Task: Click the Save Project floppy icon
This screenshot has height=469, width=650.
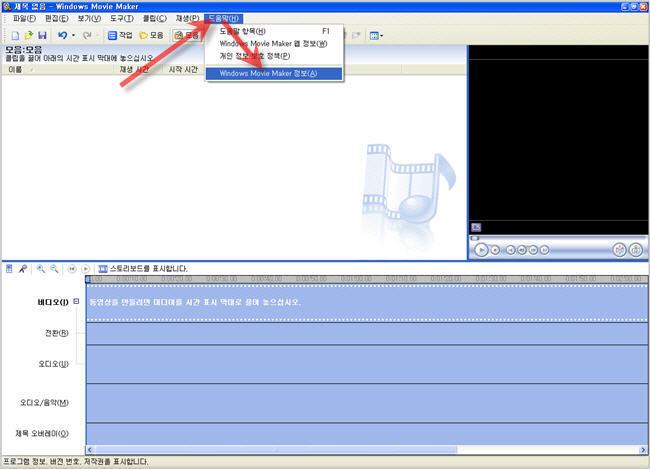Action: pos(42,36)
